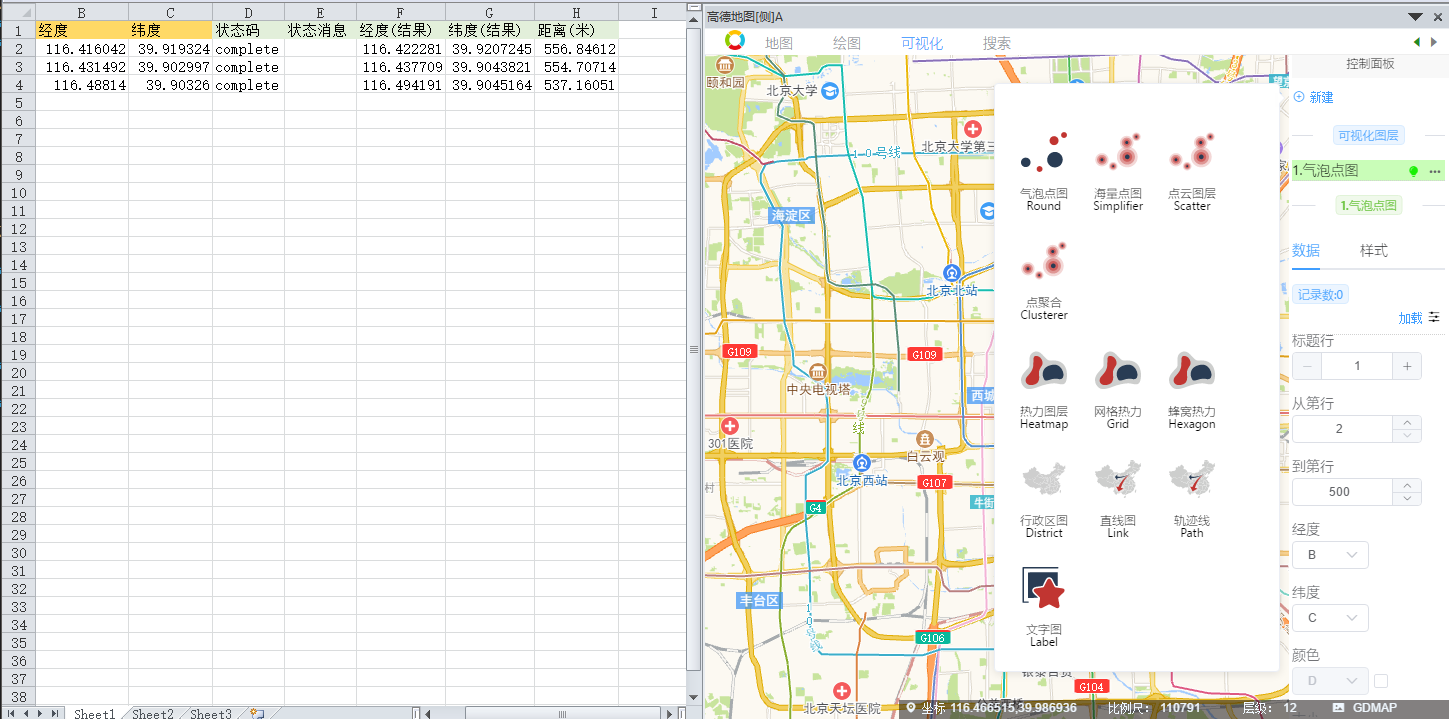The image size is (1449, 719).
Task: Select row header 4 in spreadsheet
Action: tap(17, 85)
